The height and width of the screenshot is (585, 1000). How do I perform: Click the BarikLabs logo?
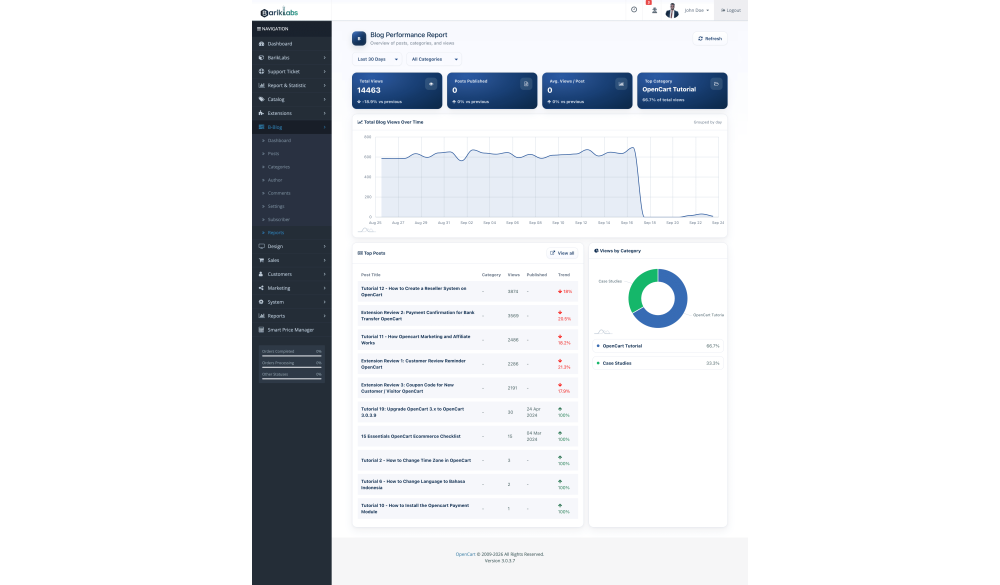pos(279,11)
